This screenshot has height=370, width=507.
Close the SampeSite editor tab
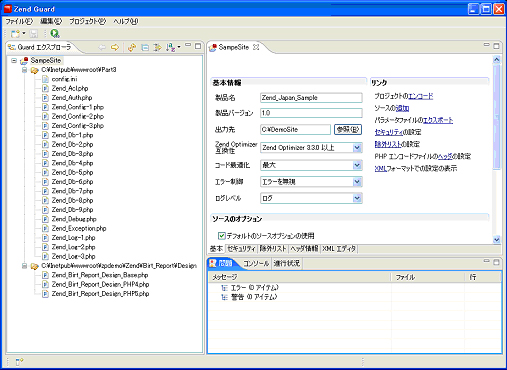tap(256, 47)
